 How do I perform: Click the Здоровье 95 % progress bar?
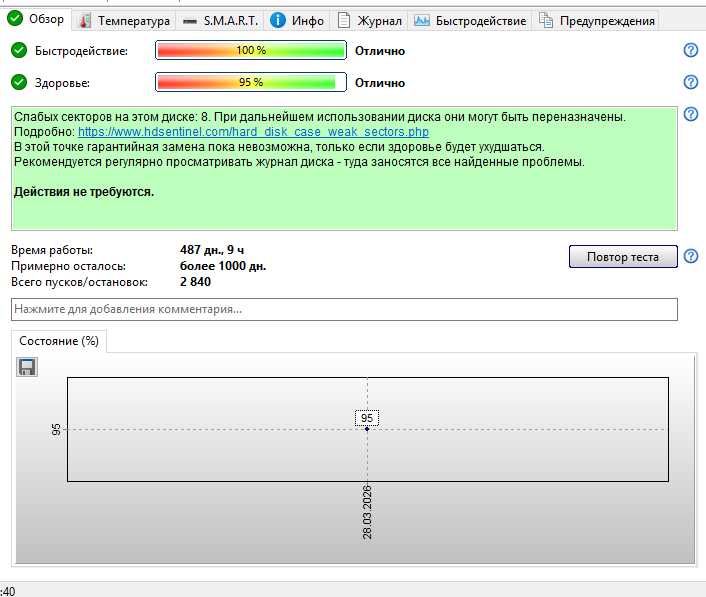pos(251,82)
